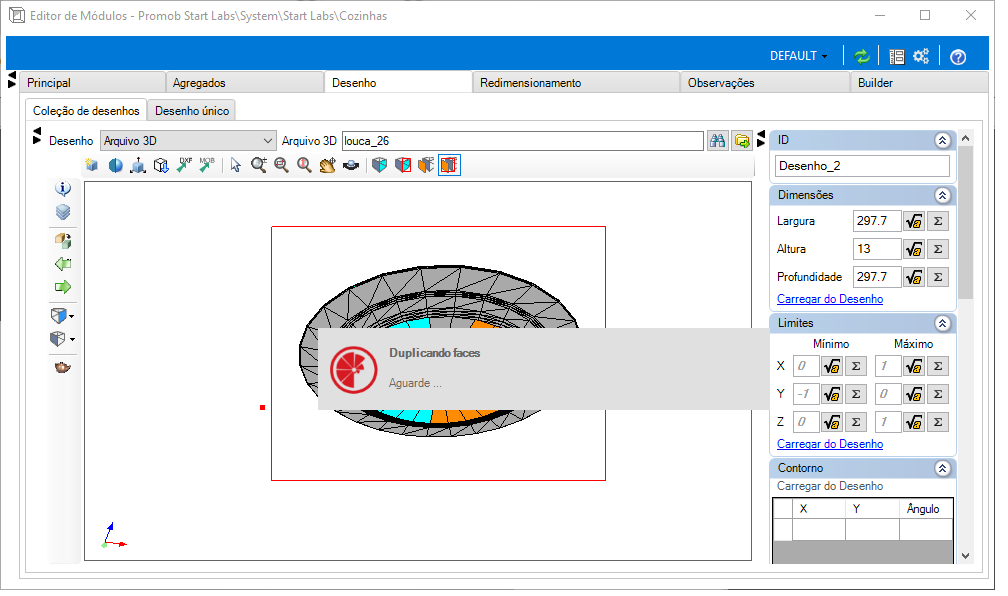Switch to the Builder tab
Screen dimensions: 1008x596
[x=919, y=83]
